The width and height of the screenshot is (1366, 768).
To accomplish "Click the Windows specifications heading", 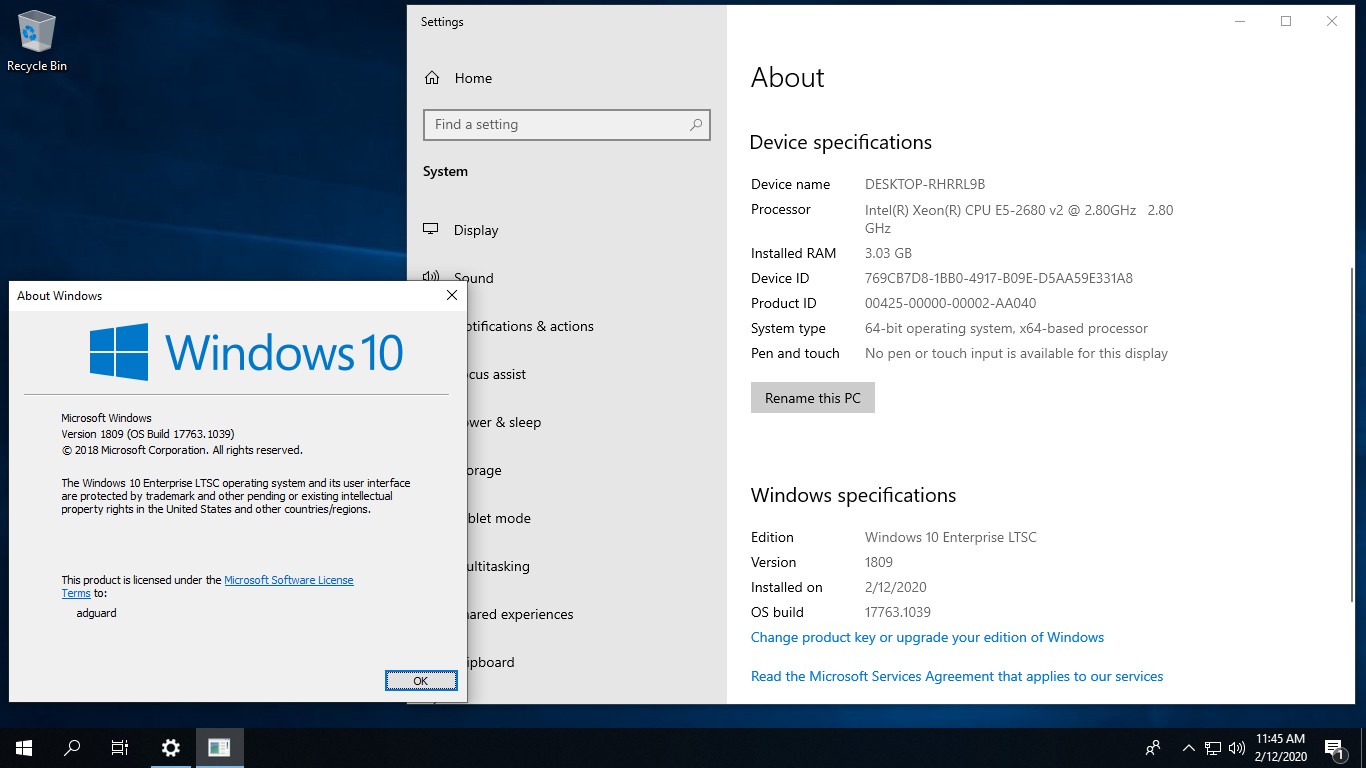I will [x=854, y=495].
